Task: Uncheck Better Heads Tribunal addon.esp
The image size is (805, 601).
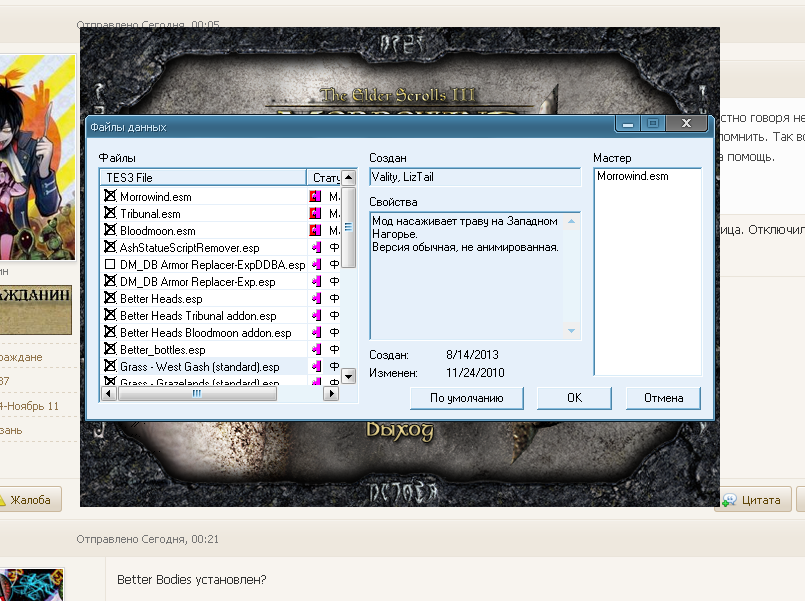Action: point(110,315)
